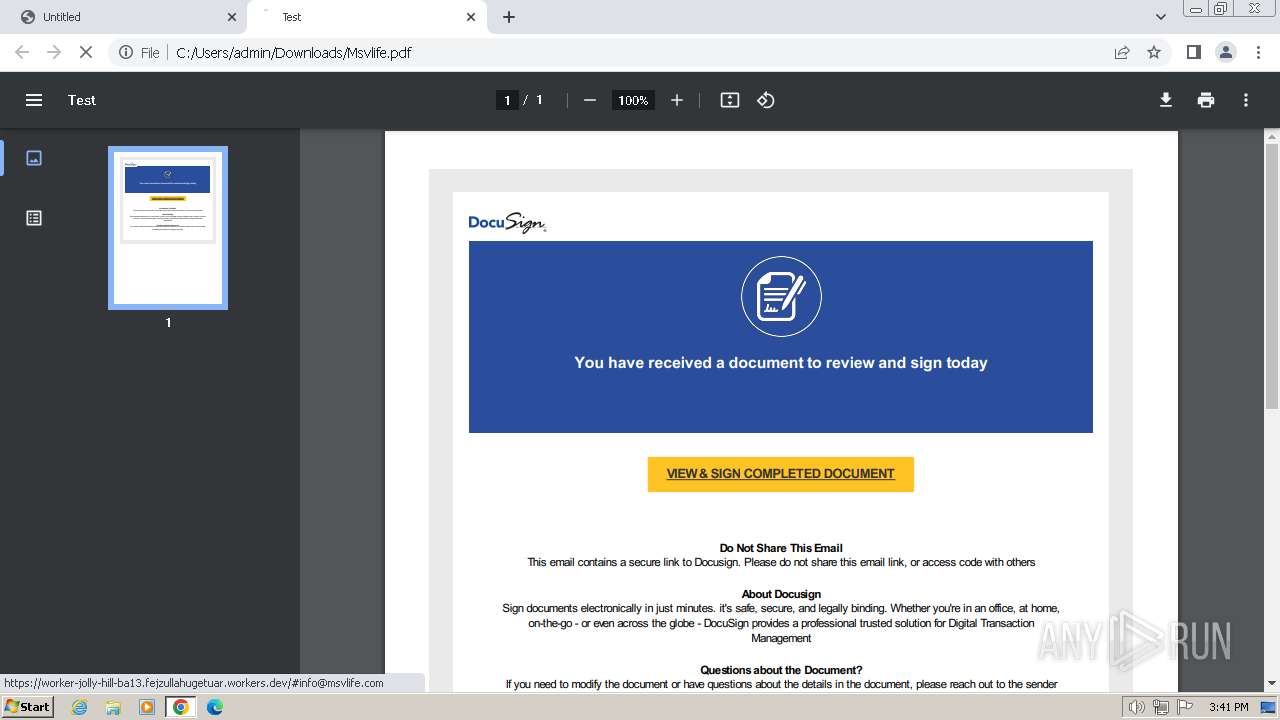Screen dimensions: 1280x720
Task: Launch Internet Explorer from taskbar
Action: [80, 707]
